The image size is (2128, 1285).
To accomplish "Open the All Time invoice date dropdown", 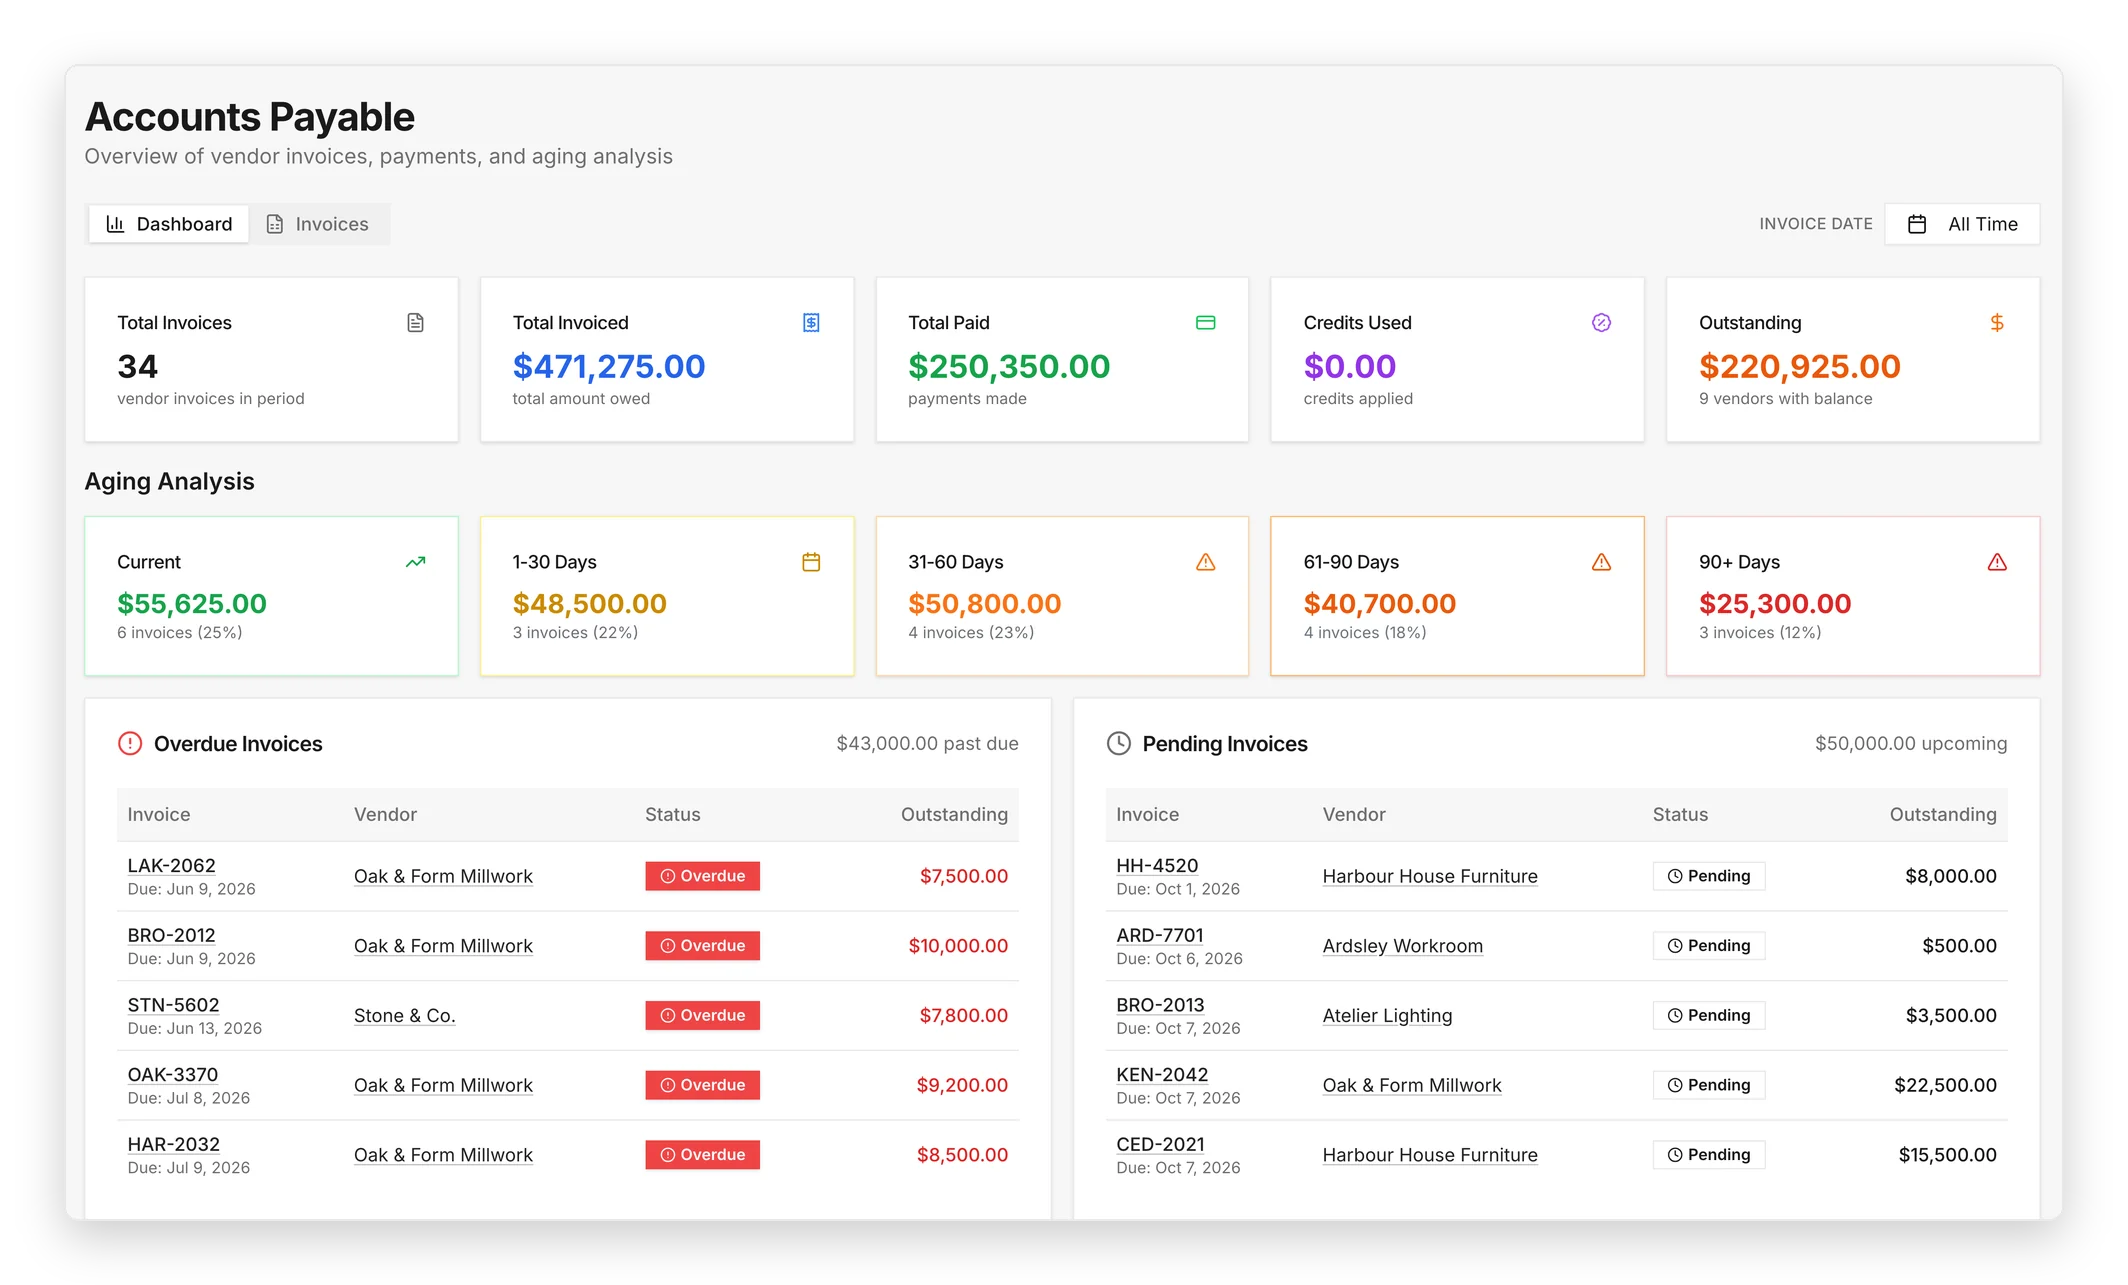I will tap(1962, 224).
